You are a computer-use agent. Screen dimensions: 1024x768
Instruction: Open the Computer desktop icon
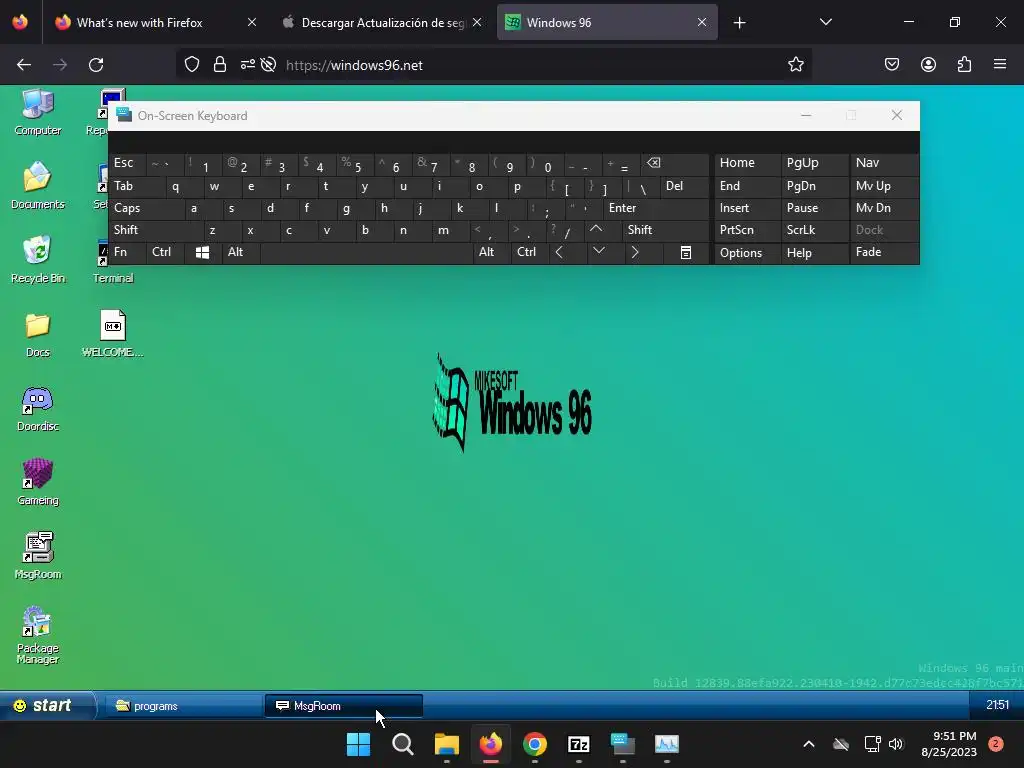[38, 112]
